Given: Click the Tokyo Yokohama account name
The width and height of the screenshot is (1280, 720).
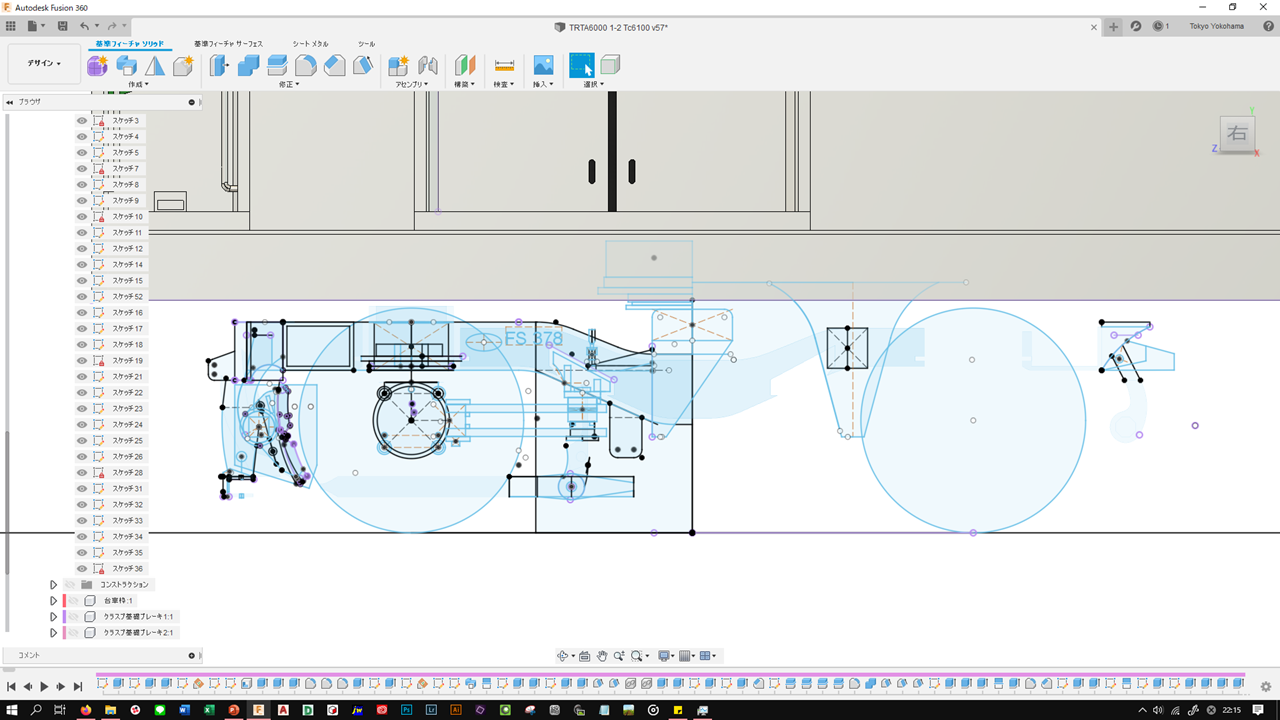Looking at the screenshot, I should [x=1216, y=26].
